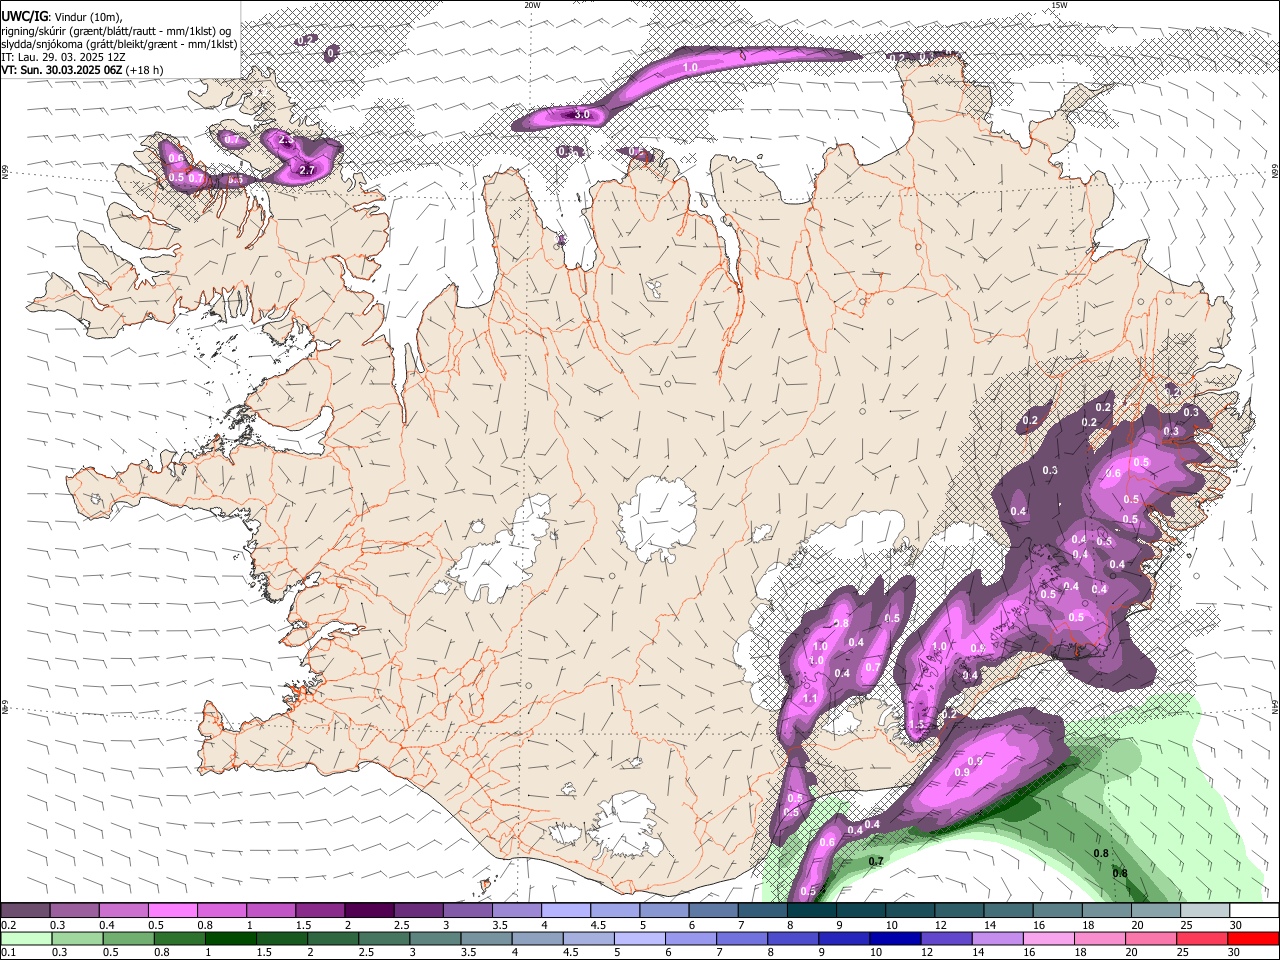The width and height of the screenshot is (1280, 960).
Task: Click the UWC/IG title text
Action: [24, 16]
